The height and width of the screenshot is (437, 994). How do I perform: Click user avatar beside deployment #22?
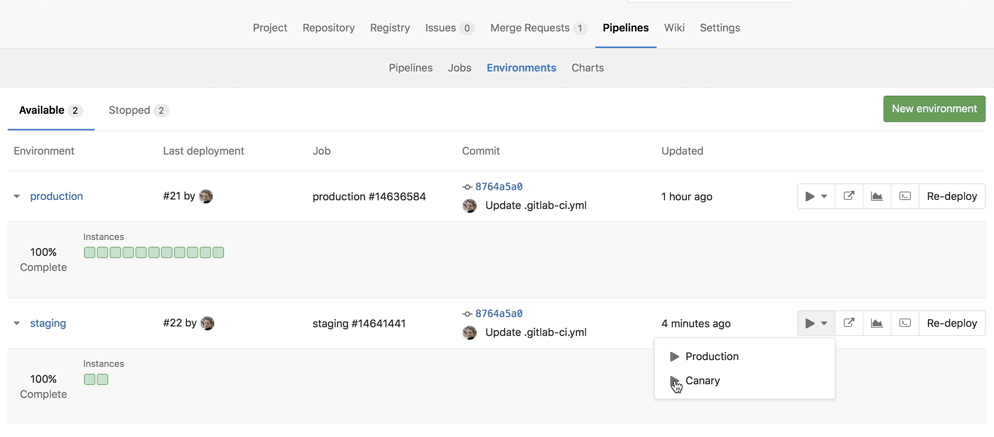(207, 323)
